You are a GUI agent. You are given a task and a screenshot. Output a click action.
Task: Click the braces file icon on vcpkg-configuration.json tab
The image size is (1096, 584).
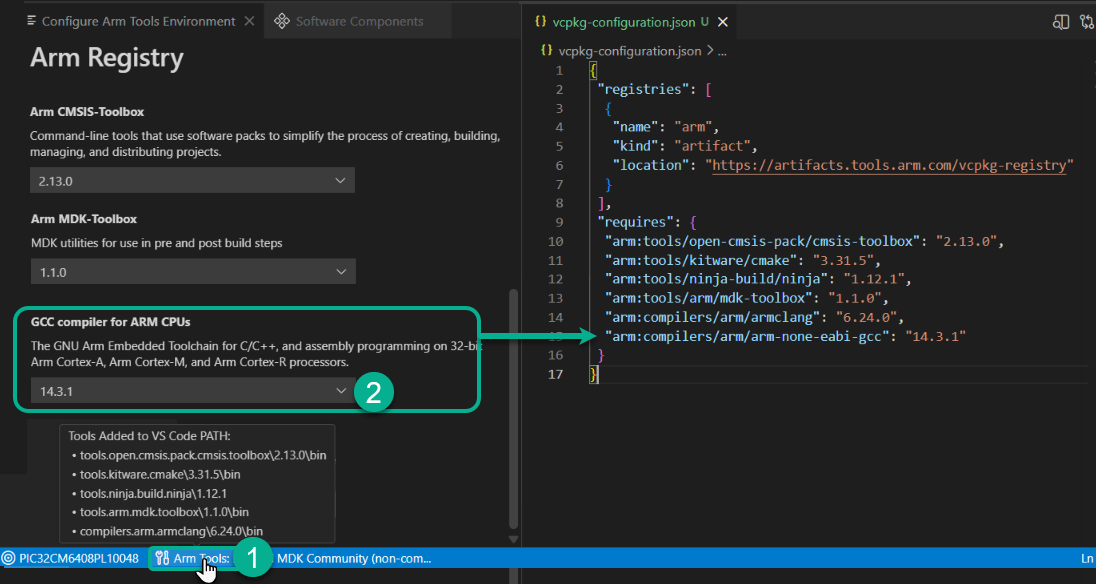[x=540, y=22]
